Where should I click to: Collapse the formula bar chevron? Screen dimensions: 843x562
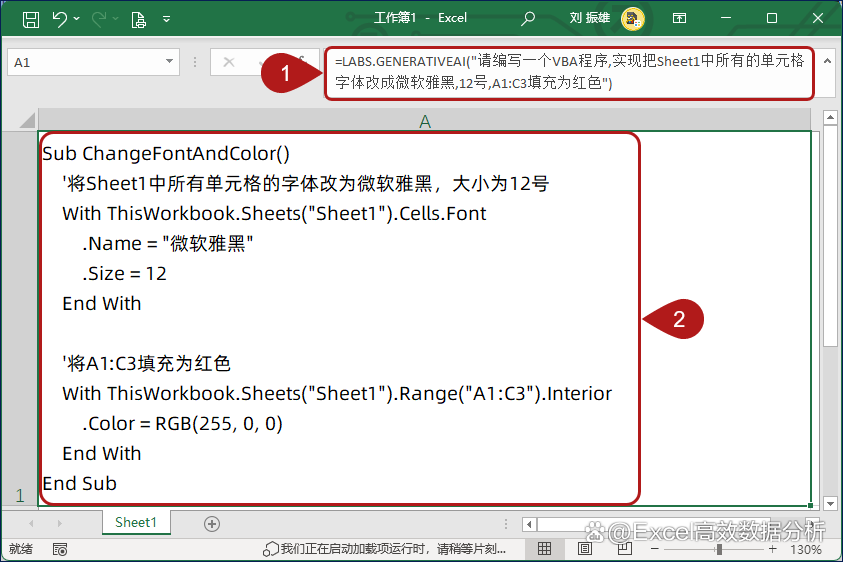coord(827,61)
